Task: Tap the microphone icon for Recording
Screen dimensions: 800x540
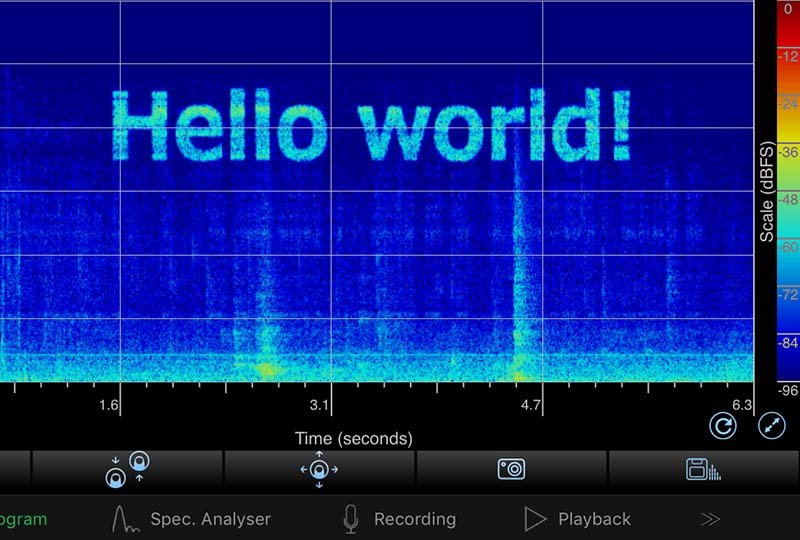Action: click(x=350, y=519)
